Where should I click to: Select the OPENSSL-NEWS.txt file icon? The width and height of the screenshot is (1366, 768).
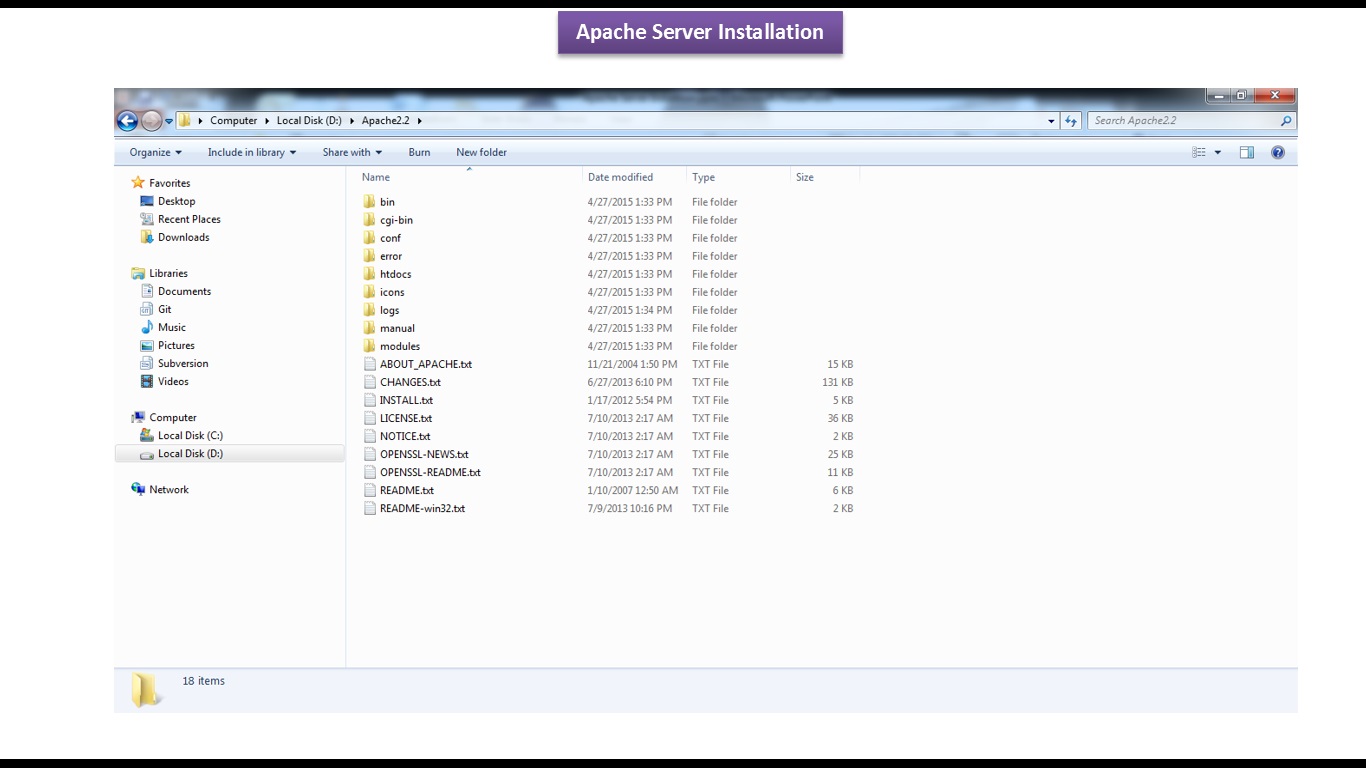[370, 454]
